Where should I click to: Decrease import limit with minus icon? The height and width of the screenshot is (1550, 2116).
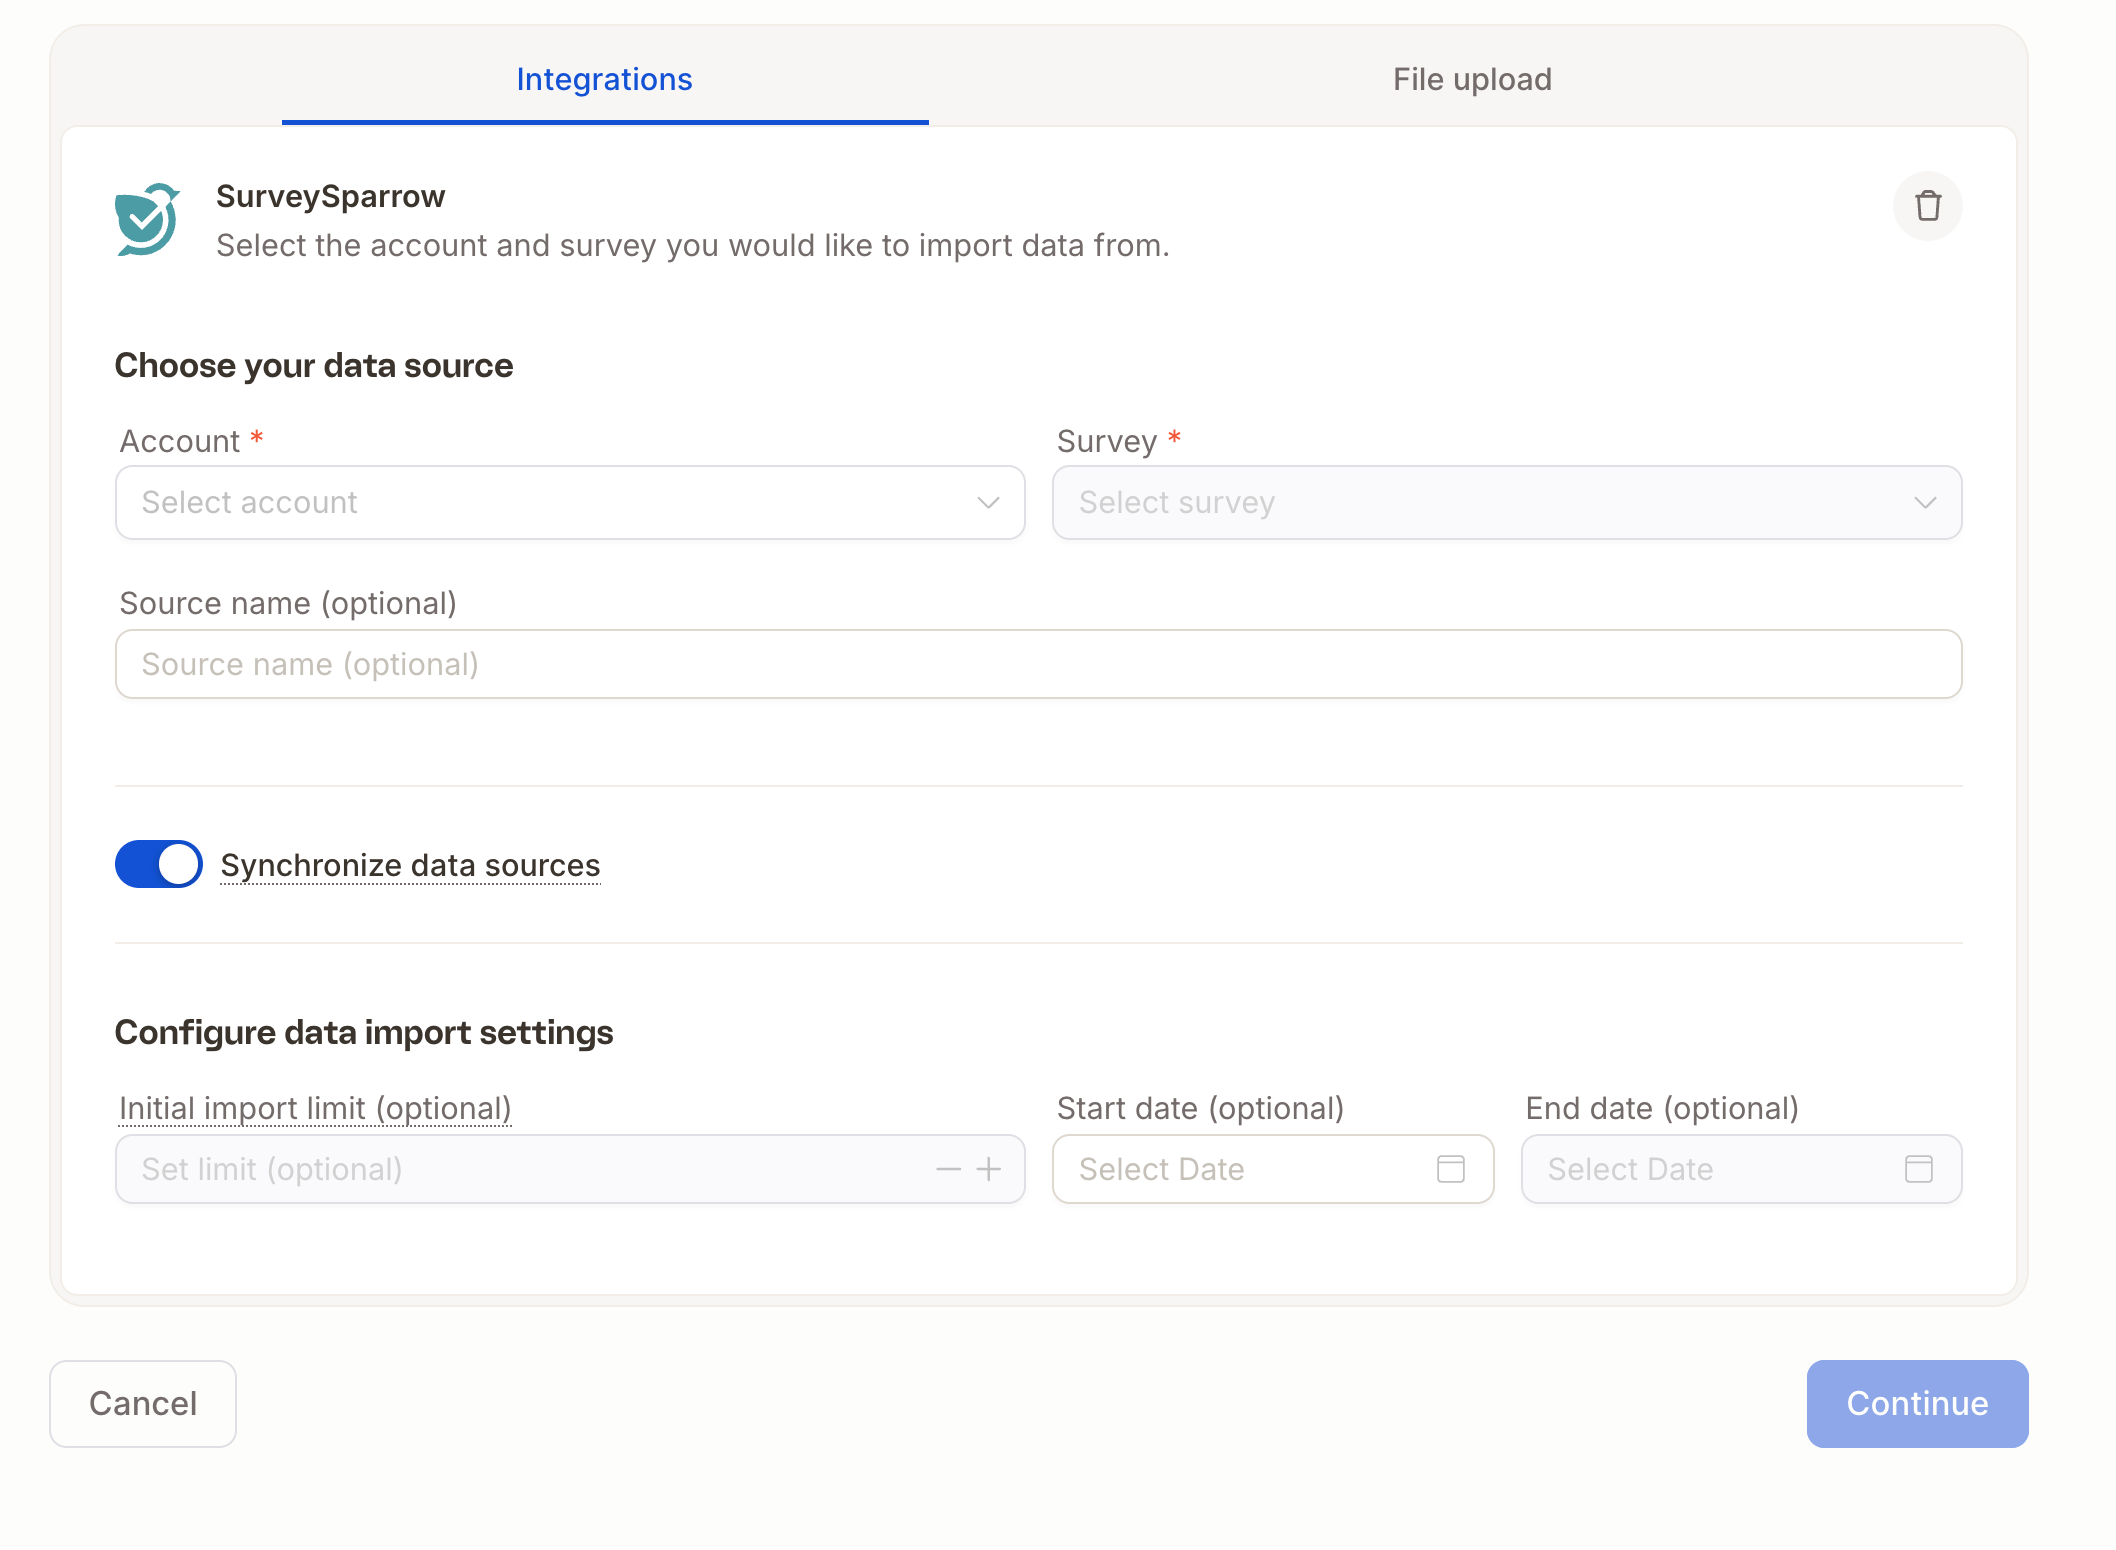click(948, 1169)
